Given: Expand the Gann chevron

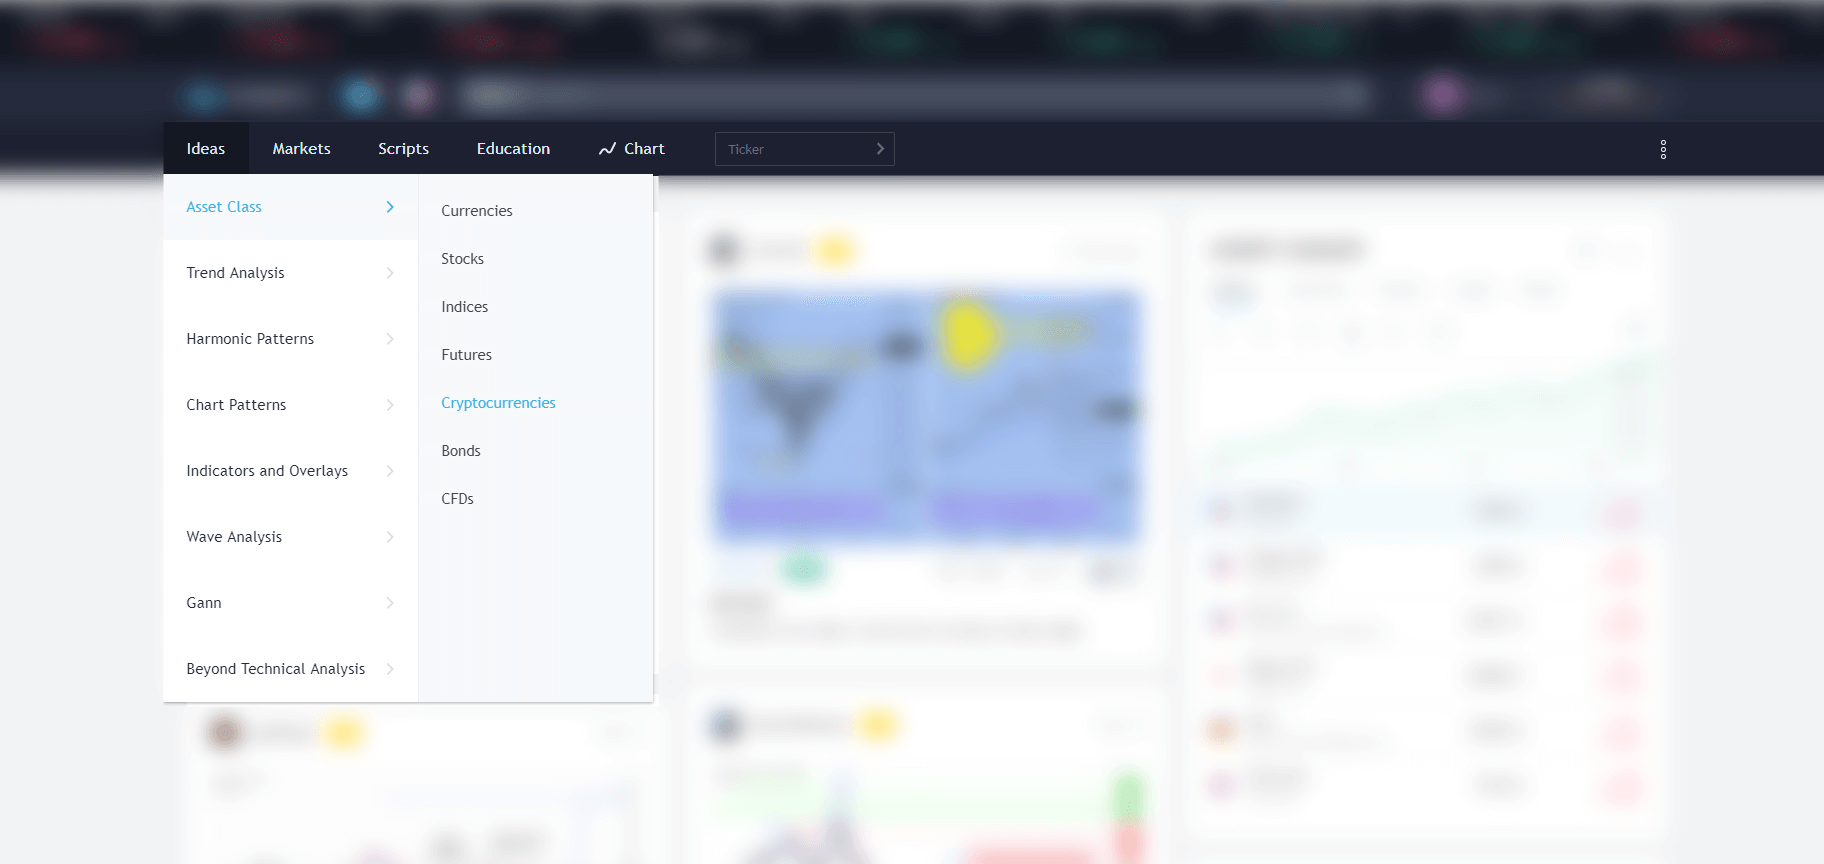Looking at the screenshot, I should tap(390, 603).
